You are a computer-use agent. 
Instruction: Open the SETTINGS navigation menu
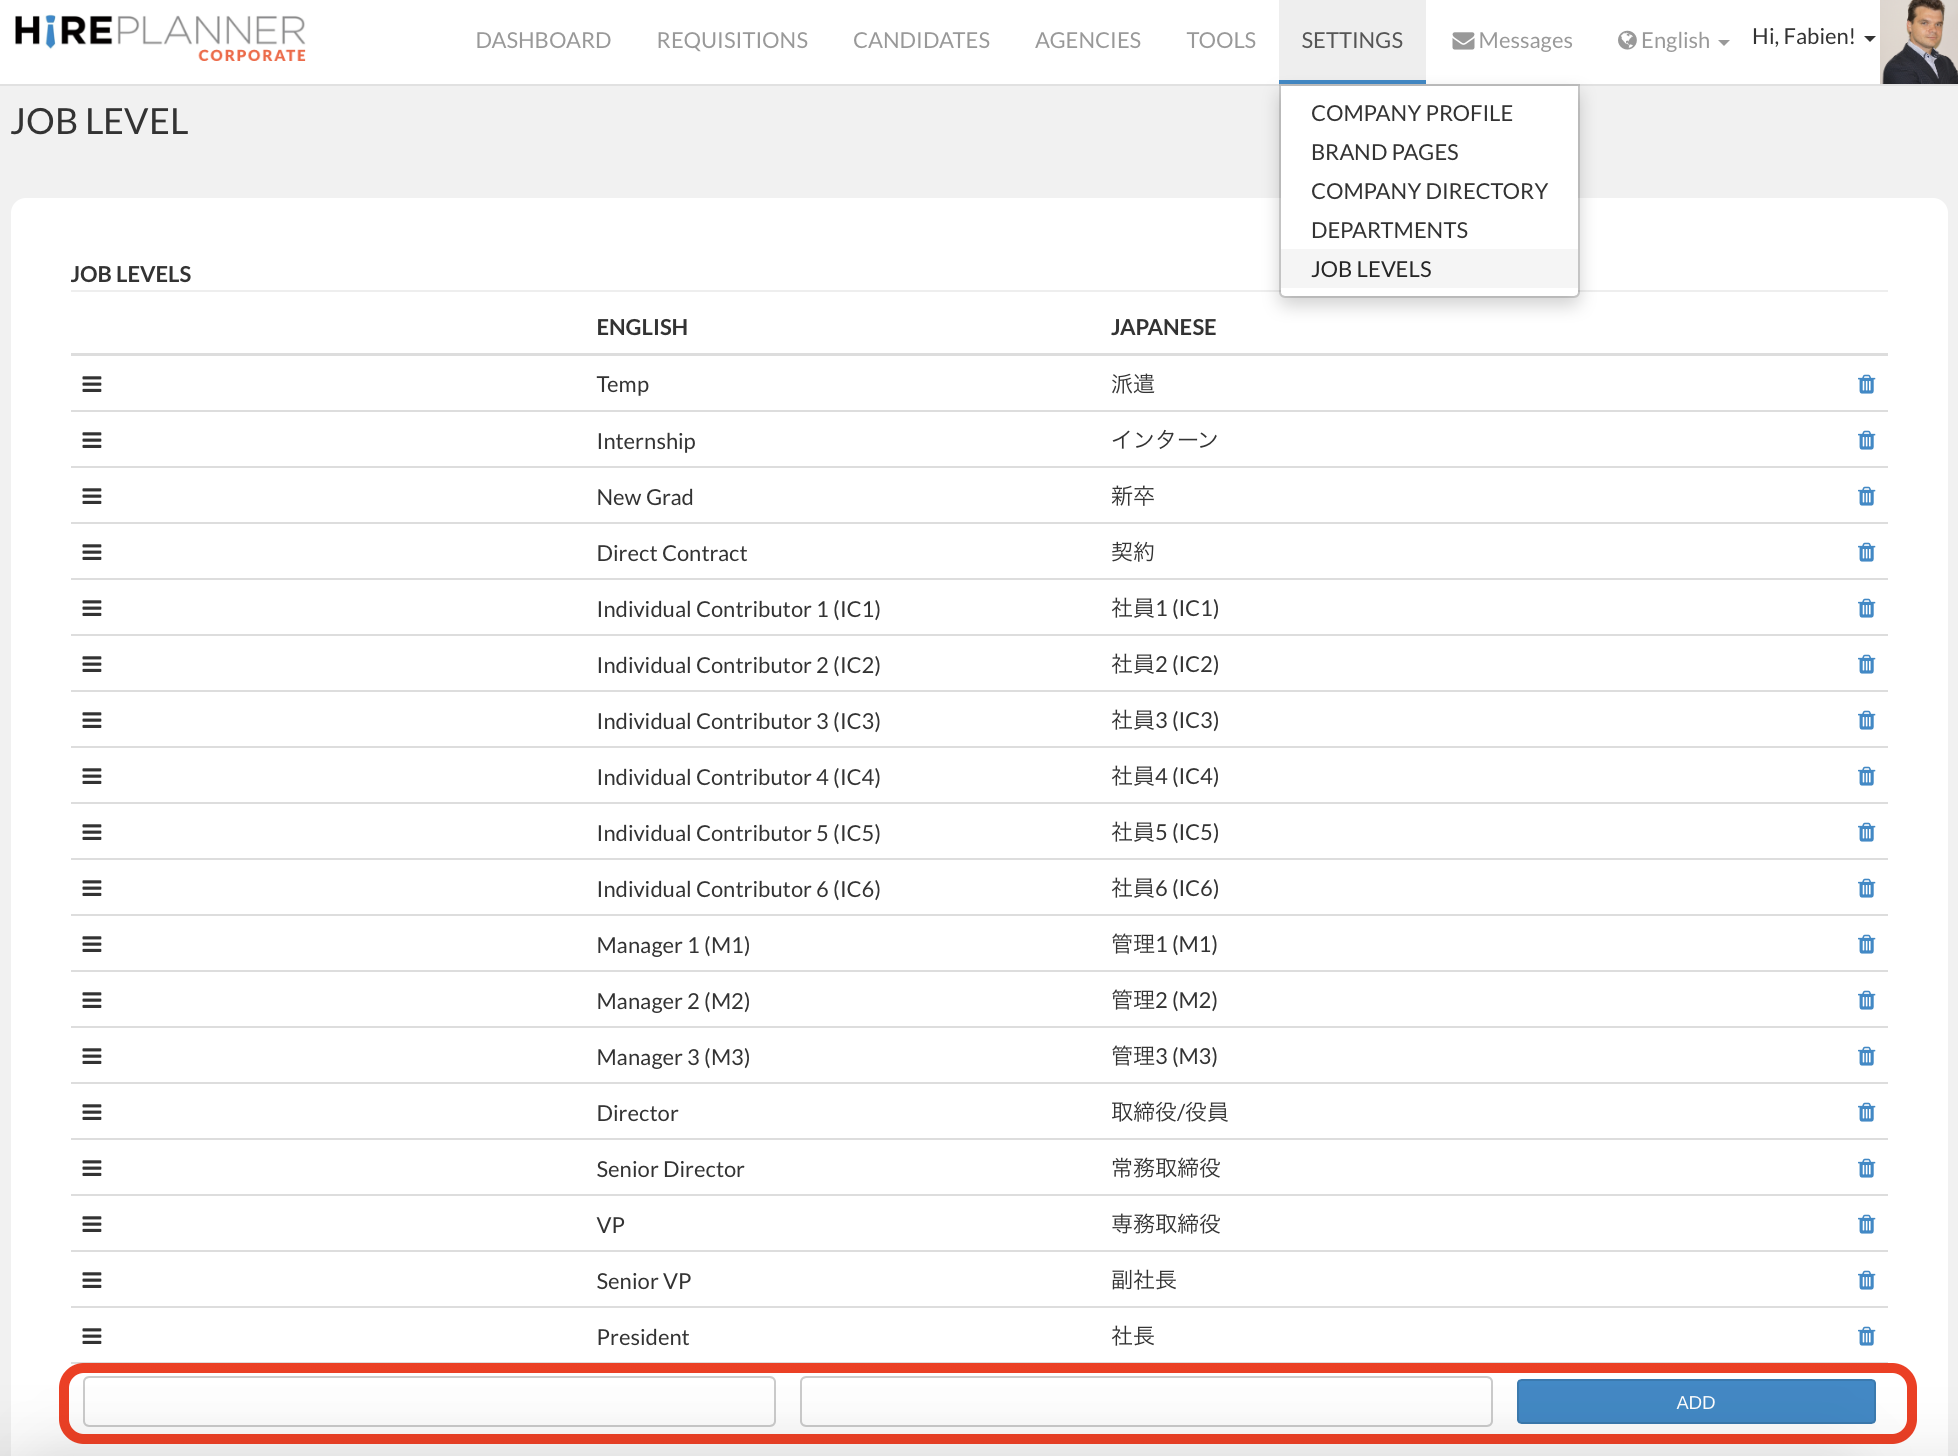[x=1351, y=41]
